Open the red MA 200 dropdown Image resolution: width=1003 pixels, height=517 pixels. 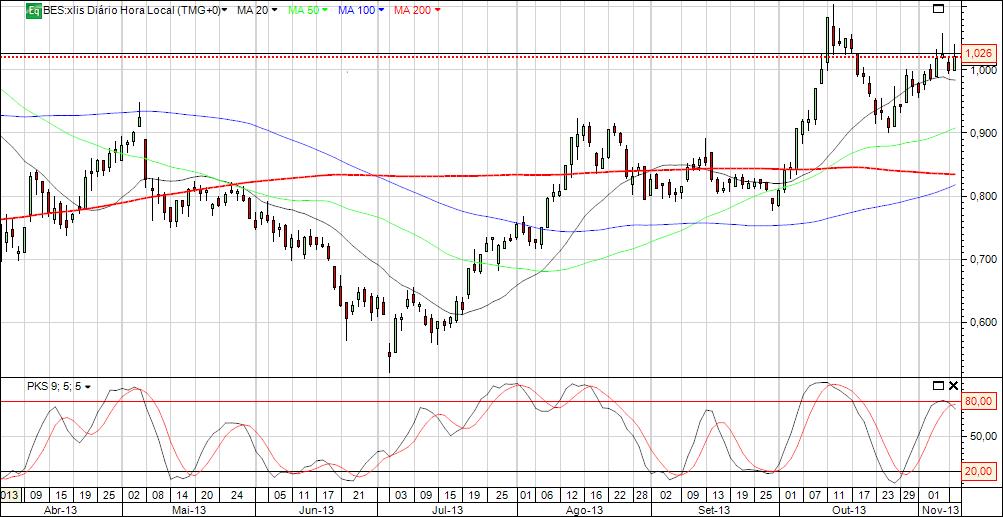tap(417, 10)
